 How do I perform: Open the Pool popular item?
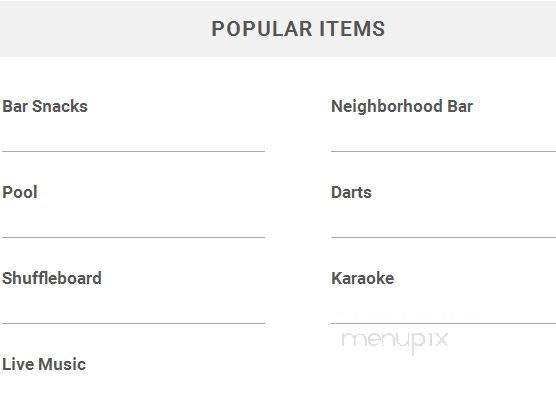coord(20,192)
